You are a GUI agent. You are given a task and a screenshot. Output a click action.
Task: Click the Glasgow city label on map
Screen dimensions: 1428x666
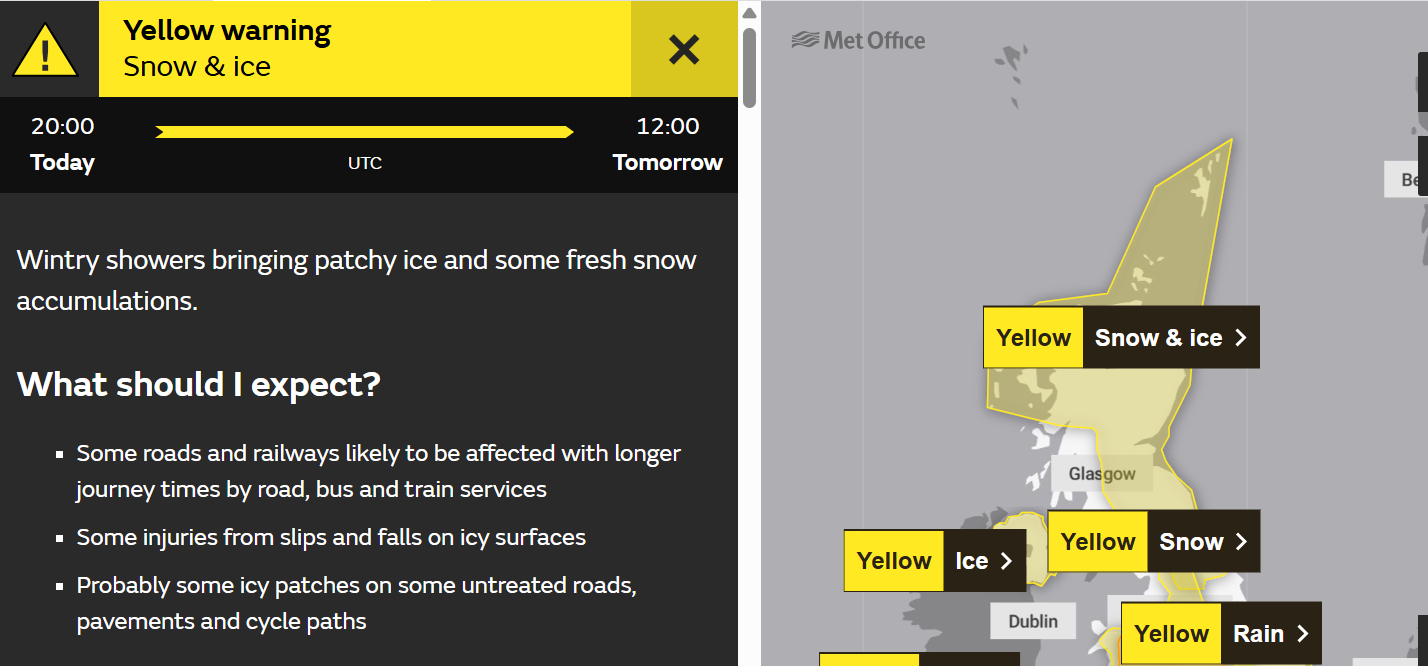tap(1101, 473)
